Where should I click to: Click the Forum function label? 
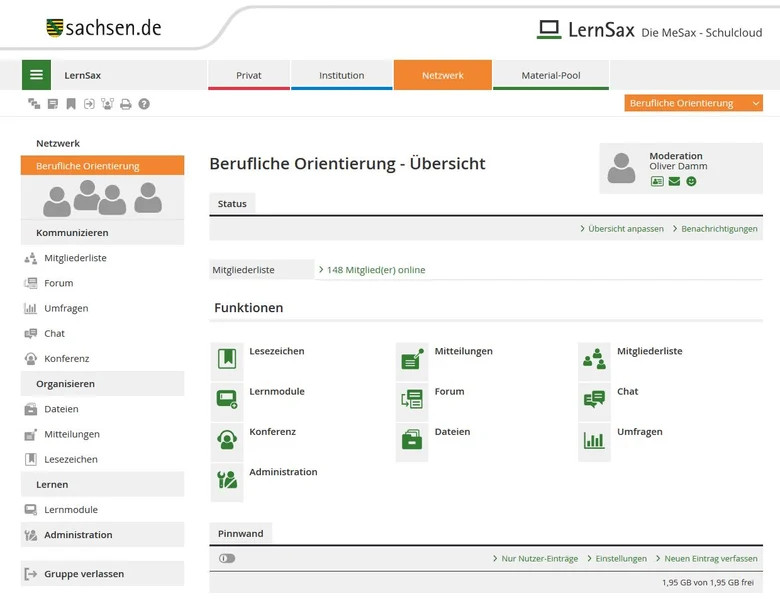449,391
